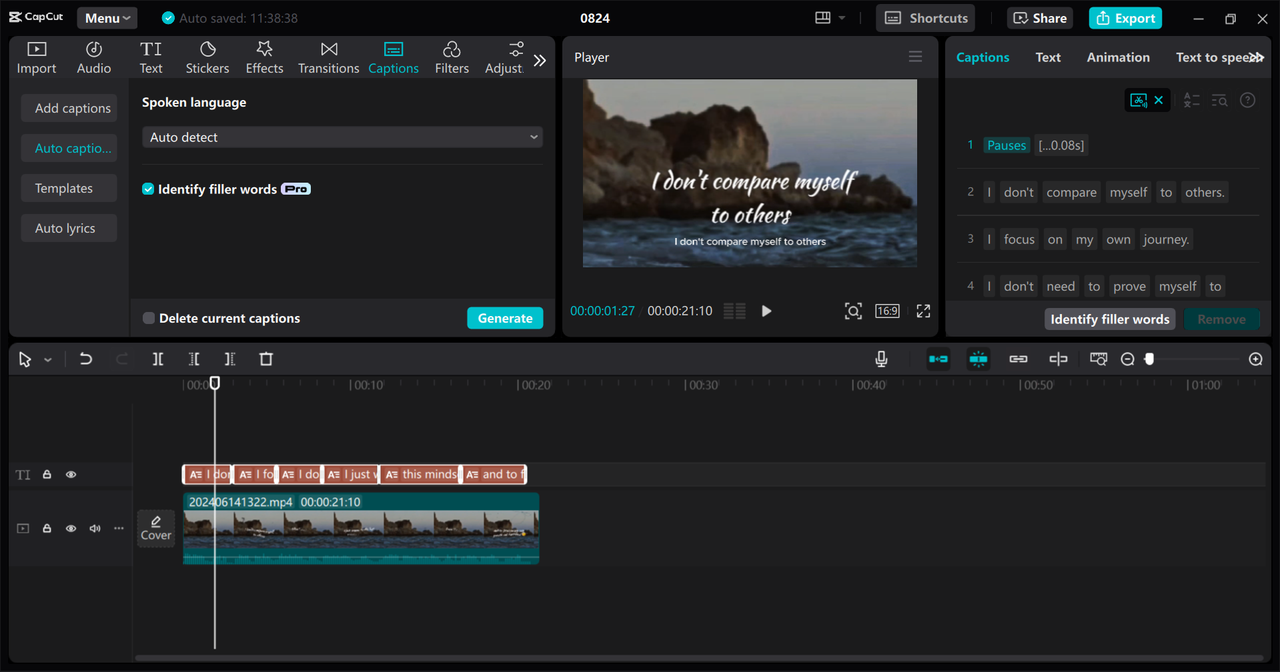Click the clip linkage chain icon
1280x672 pixels.
pyautogui.click(x=1018, y=359)
